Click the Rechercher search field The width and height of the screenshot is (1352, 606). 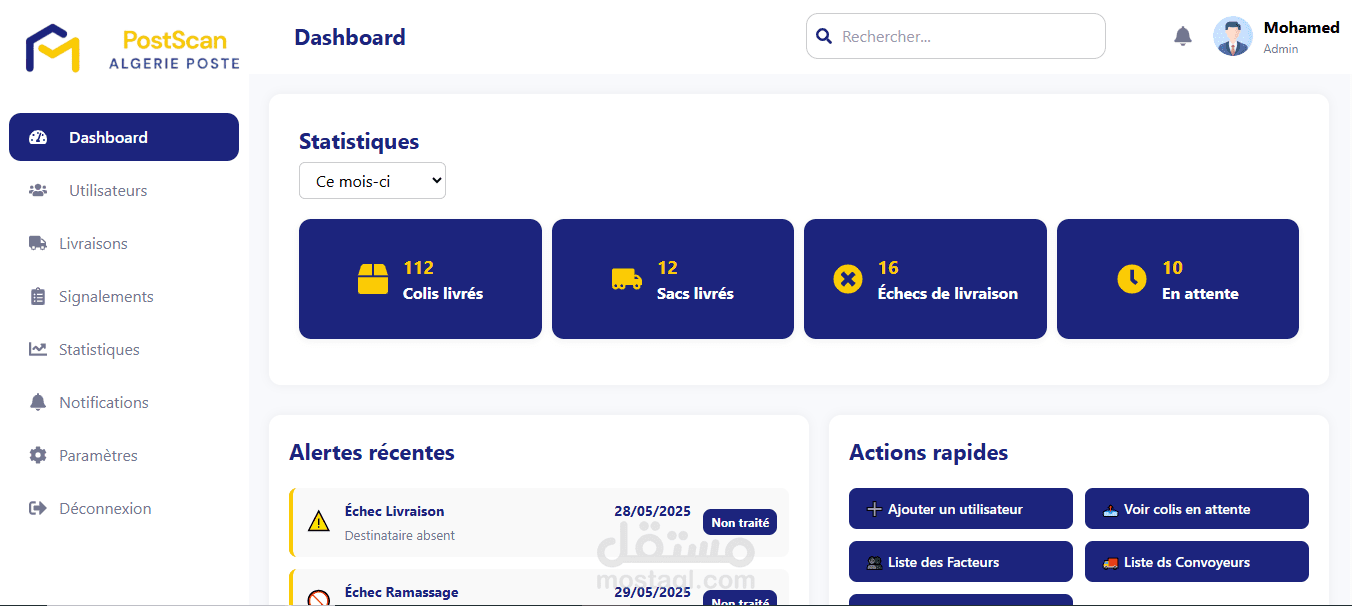[956, 36]
